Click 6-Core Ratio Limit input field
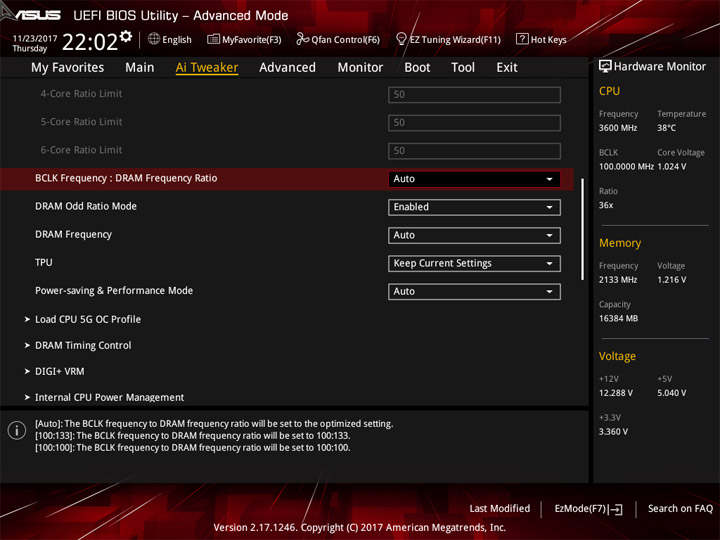 tap(474, 151)
